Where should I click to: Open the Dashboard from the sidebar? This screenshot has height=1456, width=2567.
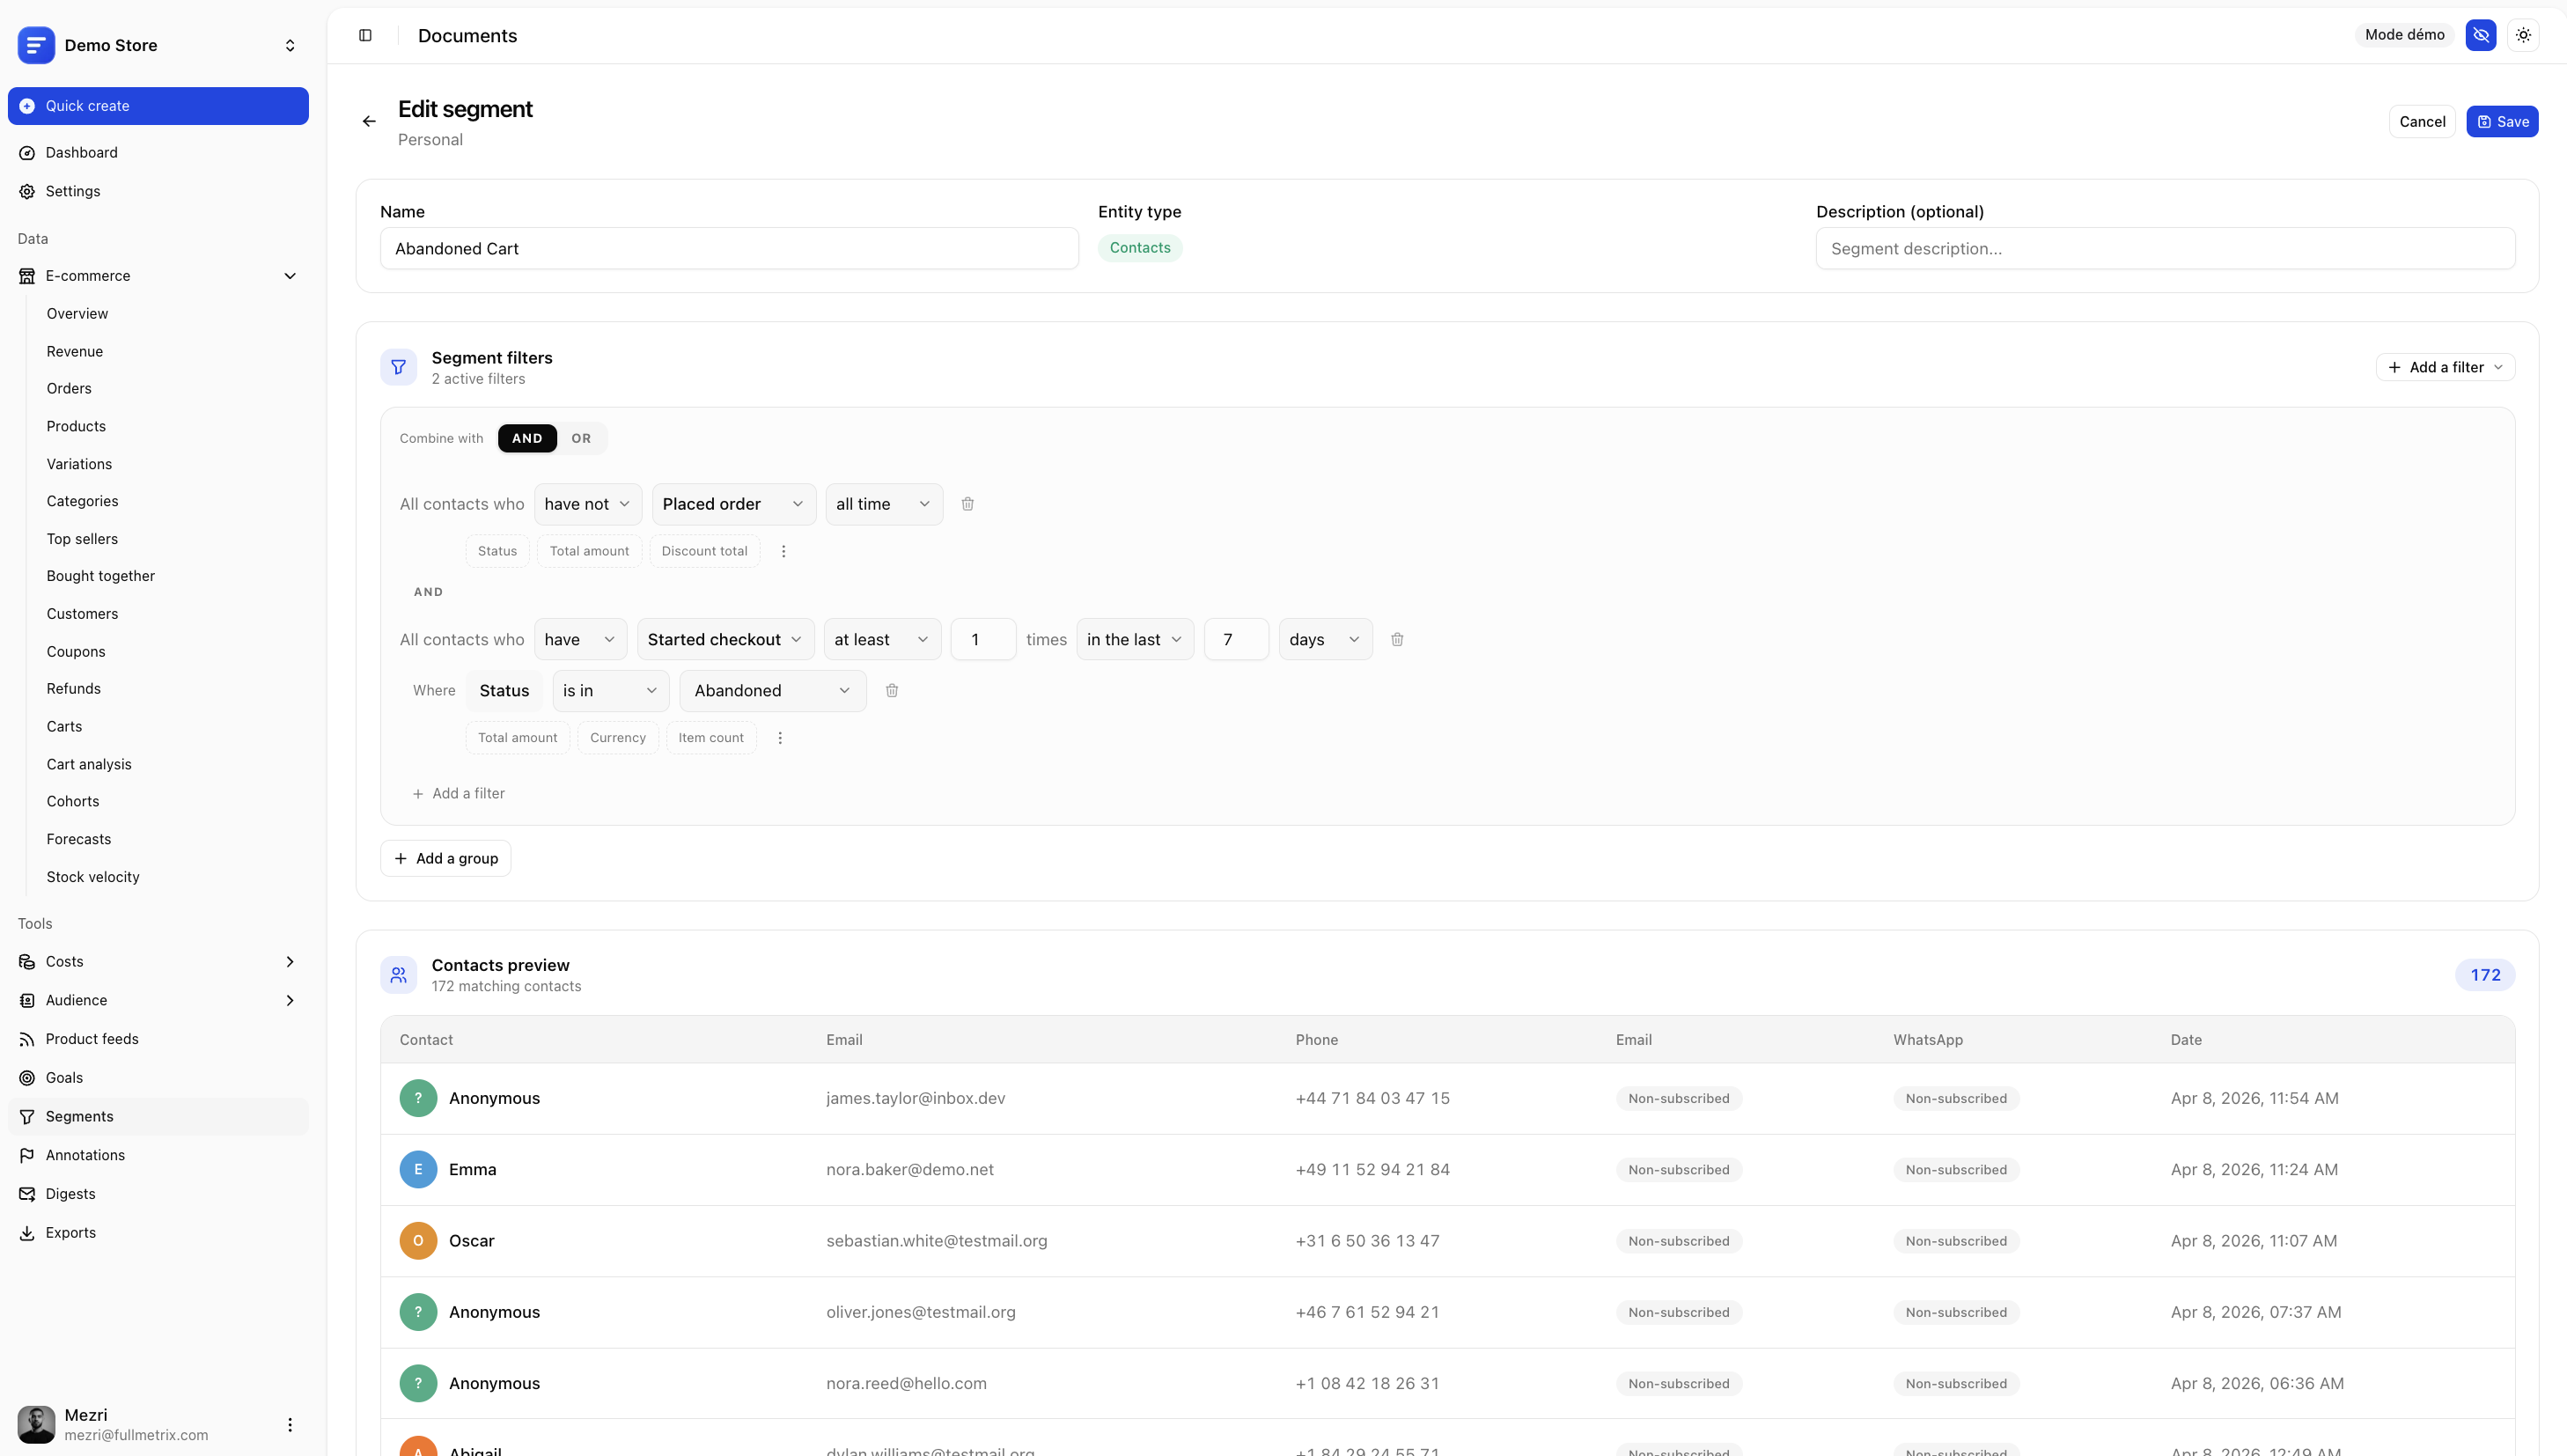81,152
